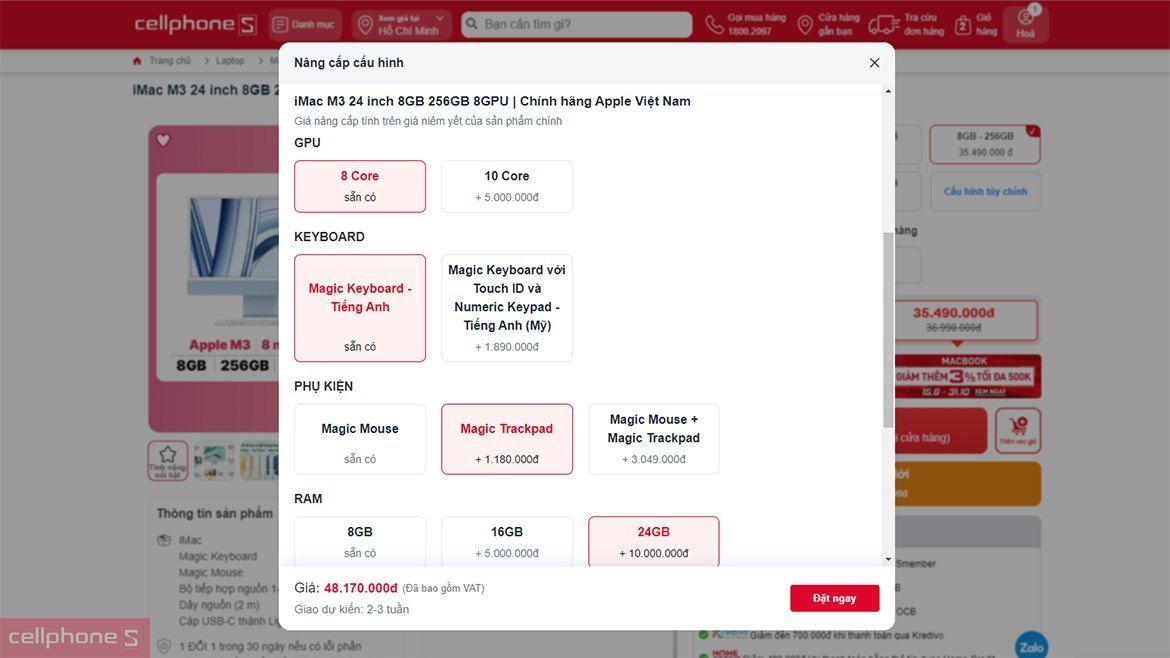This screenshot has height=658, width=1170.
Task: Open the Danh mục category menu
Action: pyautogui.click(x=304, y=25)
